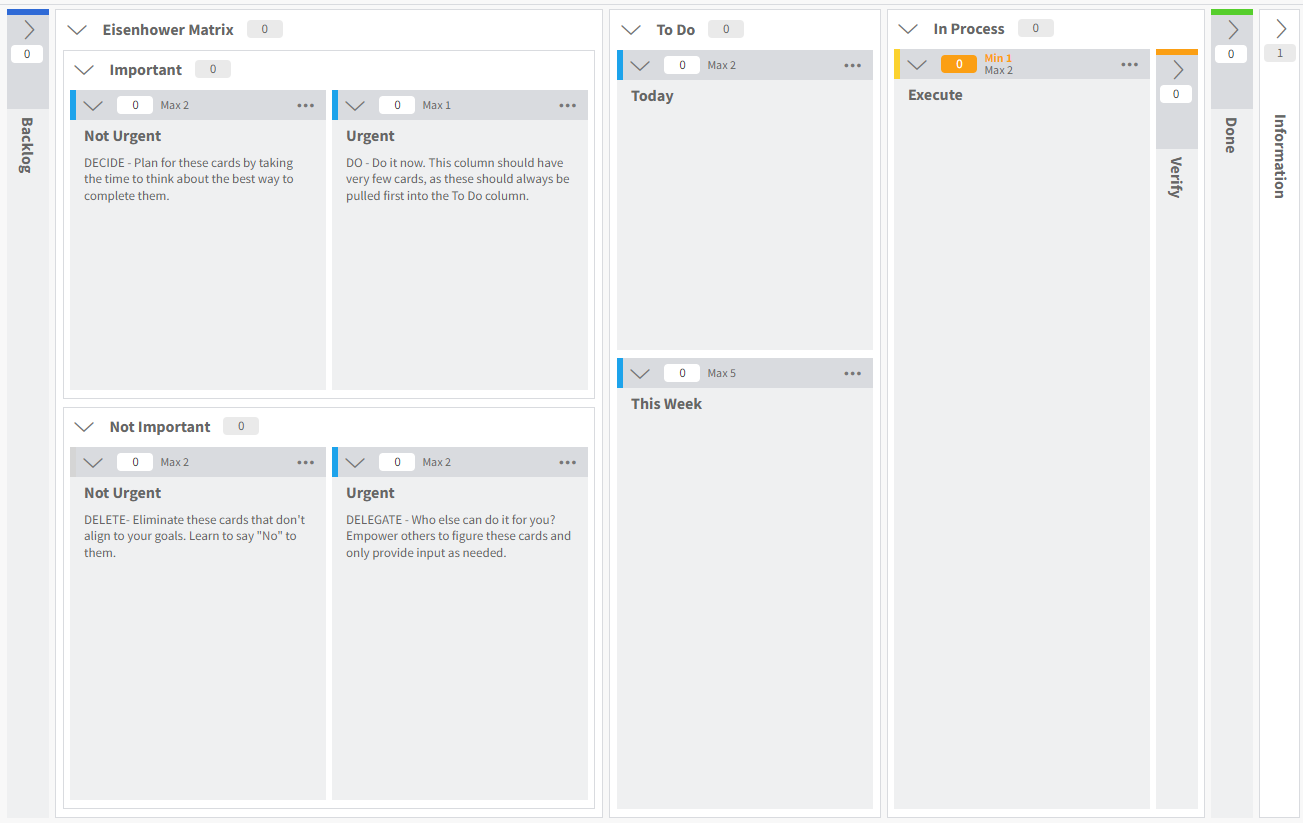Click the Done lane count badge
This screenshot has width=1303, height=823.
[x=1231, y=54]
